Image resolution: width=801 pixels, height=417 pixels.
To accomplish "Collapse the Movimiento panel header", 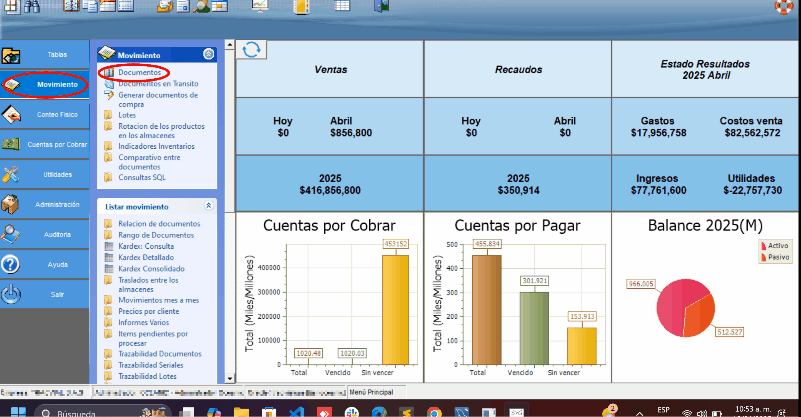I will point(208,54).
